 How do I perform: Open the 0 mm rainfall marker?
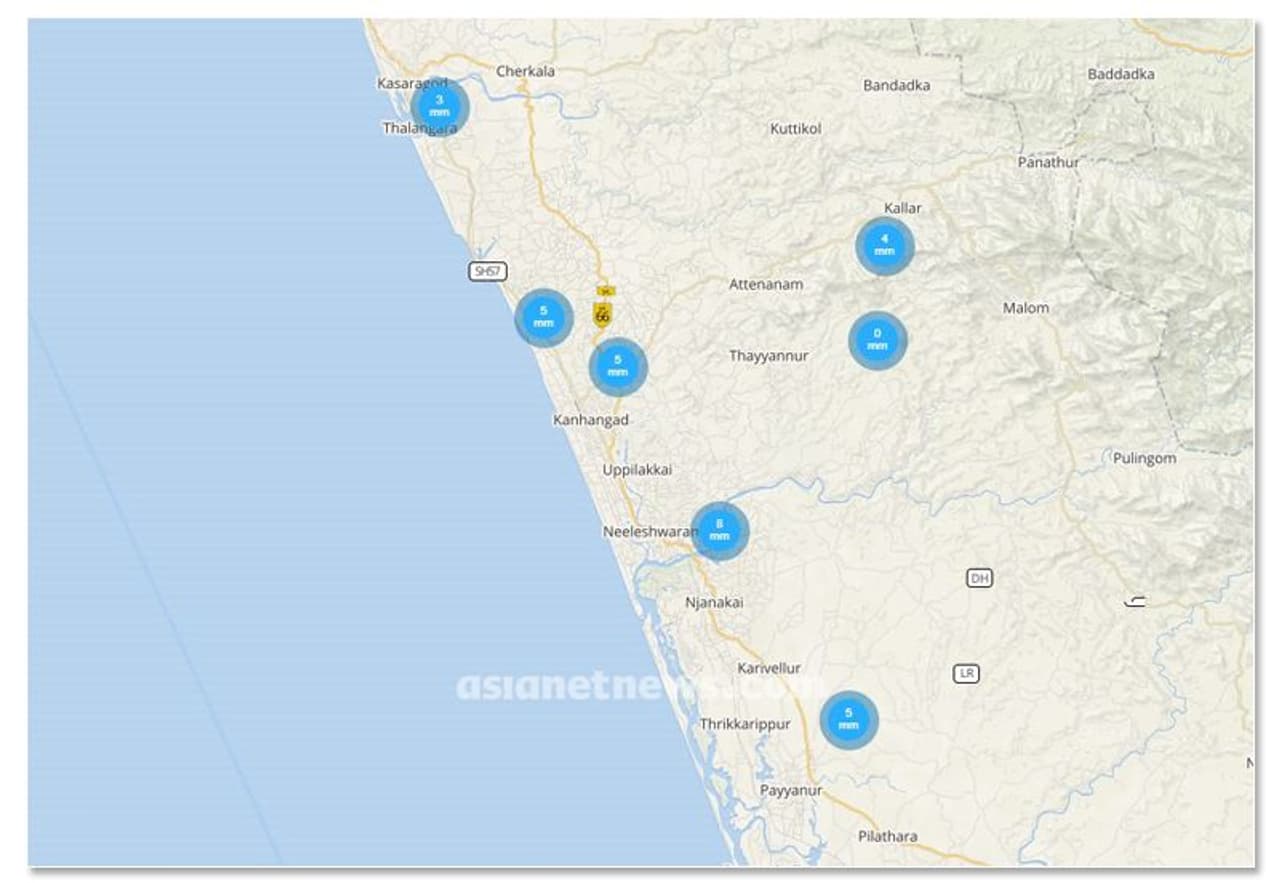[877, 340]
